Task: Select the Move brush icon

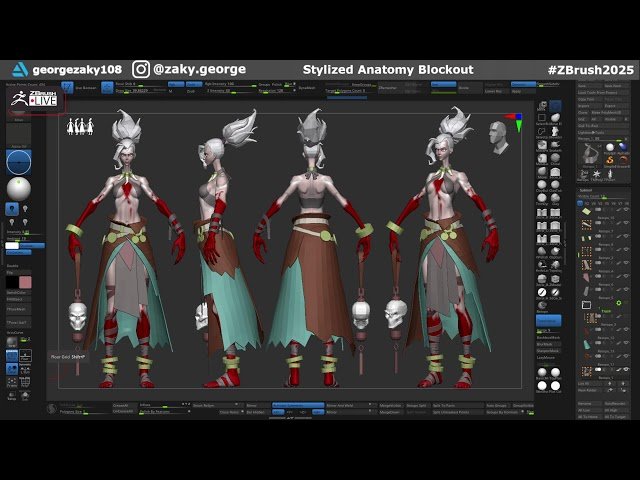Action: (x=542, y=171)
